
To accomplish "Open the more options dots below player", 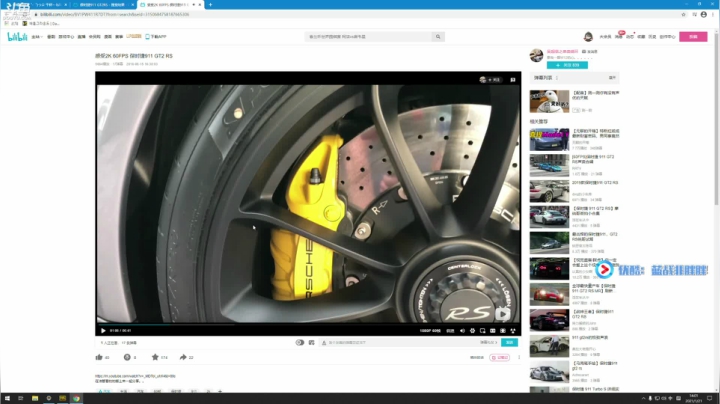I will [519, 357].
